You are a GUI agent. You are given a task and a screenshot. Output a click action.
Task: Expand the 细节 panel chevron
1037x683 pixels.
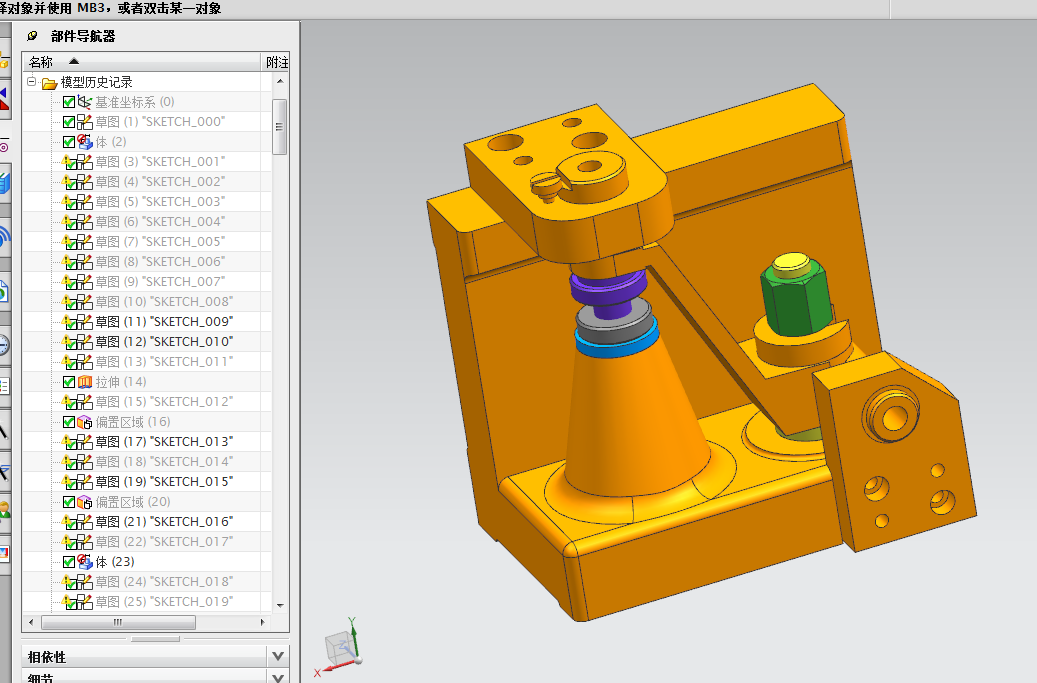(x=278, y=678)
